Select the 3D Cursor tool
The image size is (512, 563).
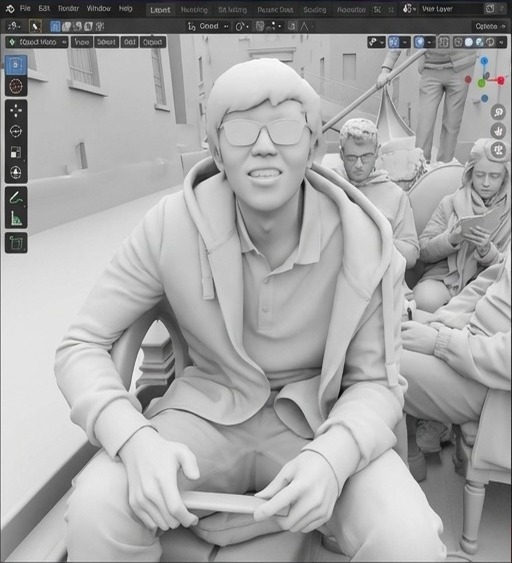16,86
